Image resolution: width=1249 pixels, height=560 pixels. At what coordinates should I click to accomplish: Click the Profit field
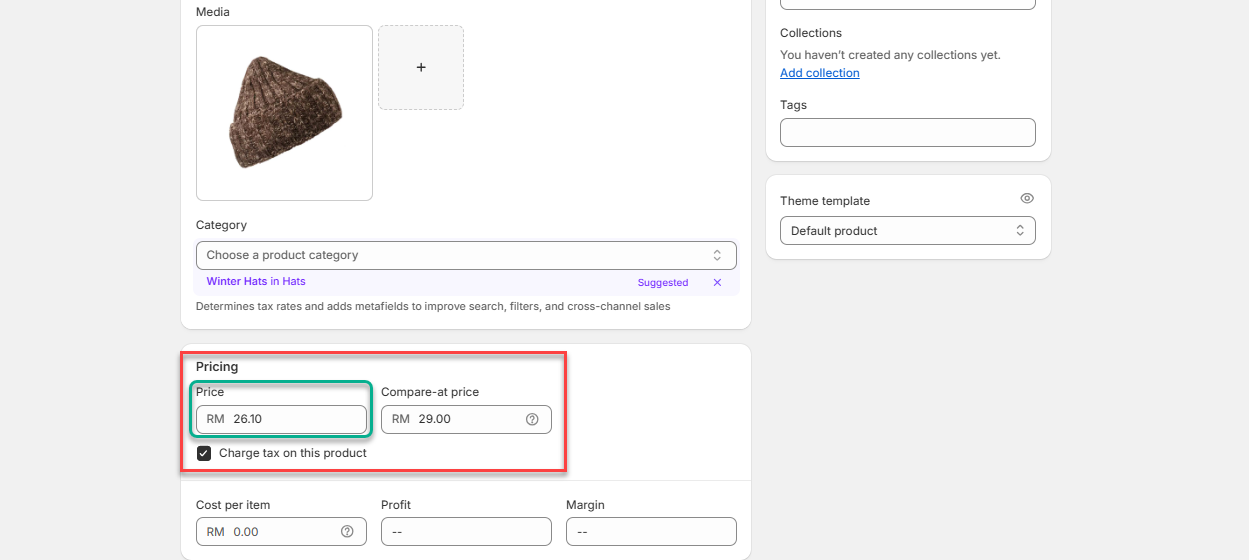[x=466, y=532]
